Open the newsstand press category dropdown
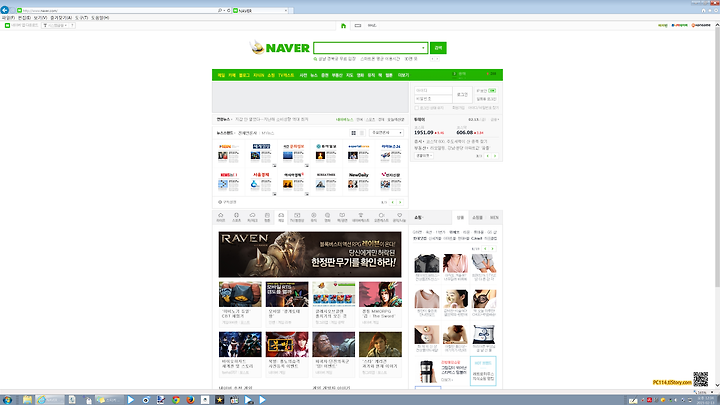720x405 pixels. (x=386, y=133)
